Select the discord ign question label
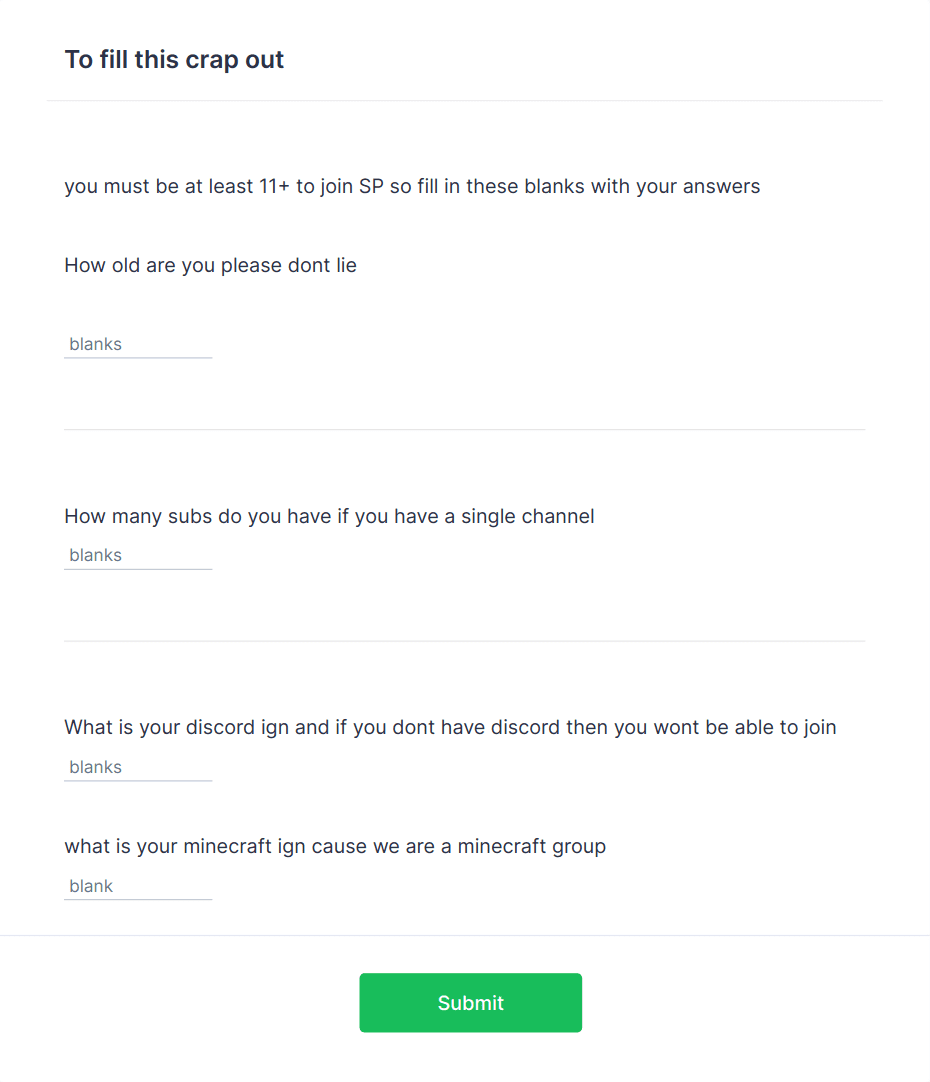 pos(450,728)
